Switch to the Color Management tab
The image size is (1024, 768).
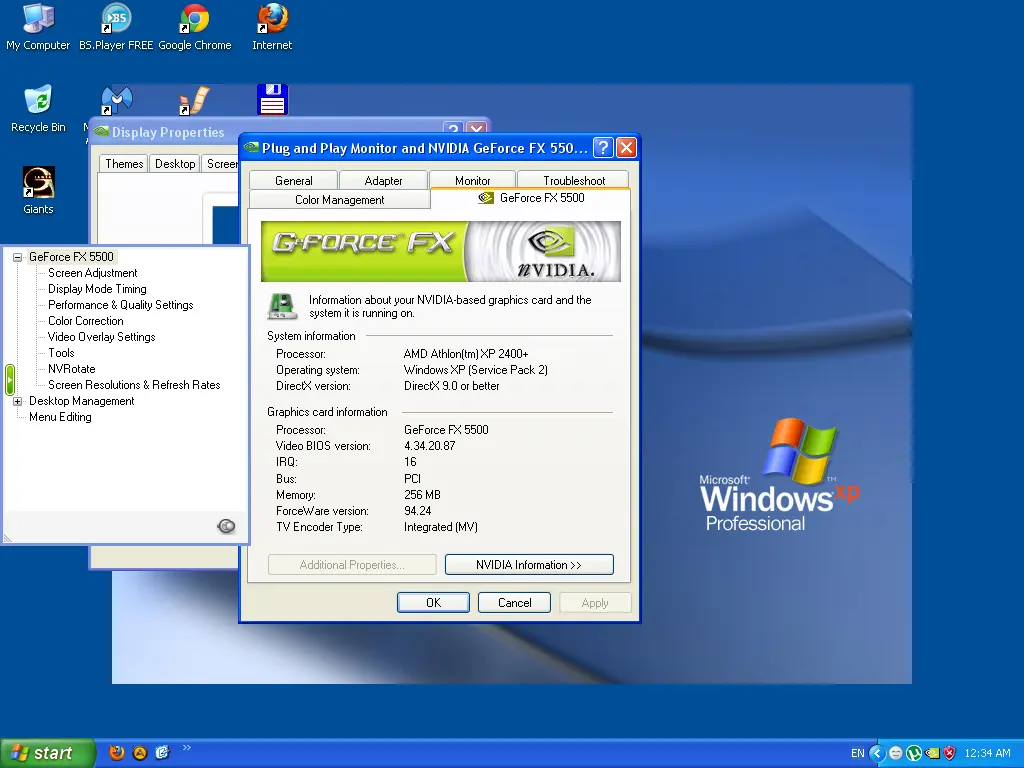pyautogui.click(x=339, y=200)
